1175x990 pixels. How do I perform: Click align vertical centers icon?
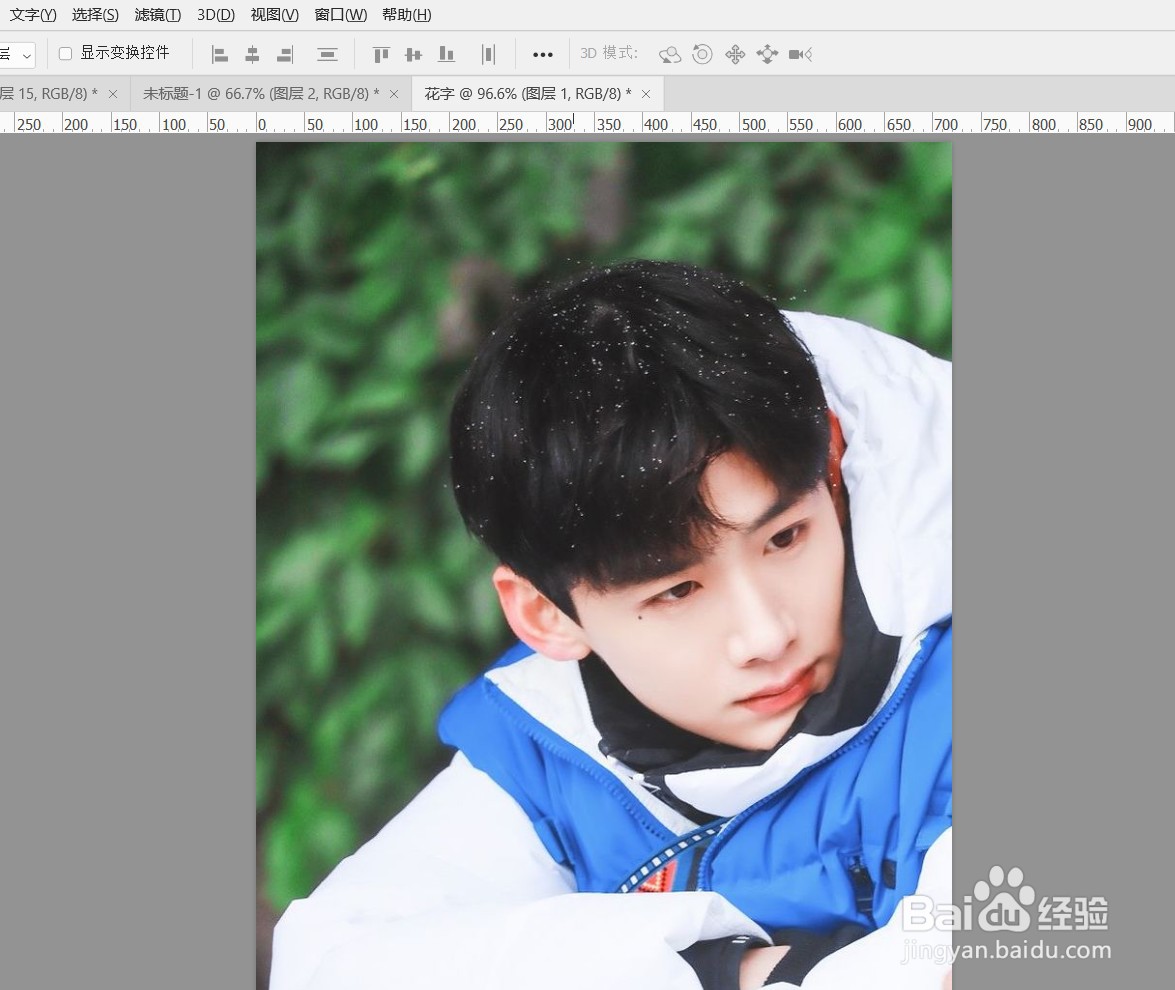point(414,54)
